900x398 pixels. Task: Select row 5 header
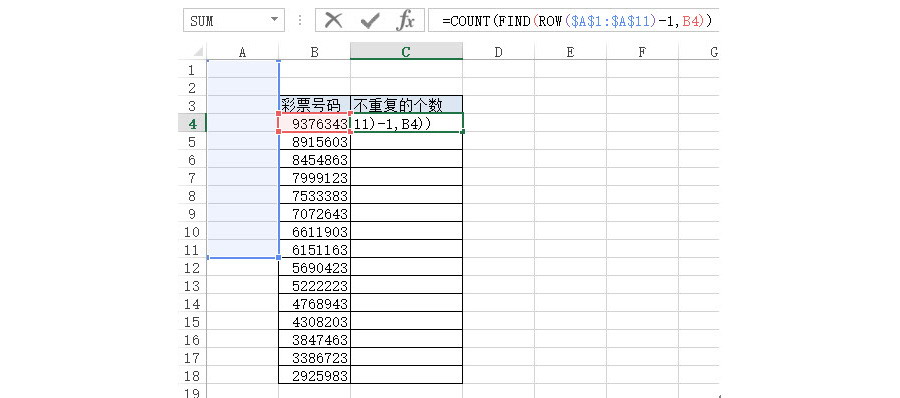(192, 141)
